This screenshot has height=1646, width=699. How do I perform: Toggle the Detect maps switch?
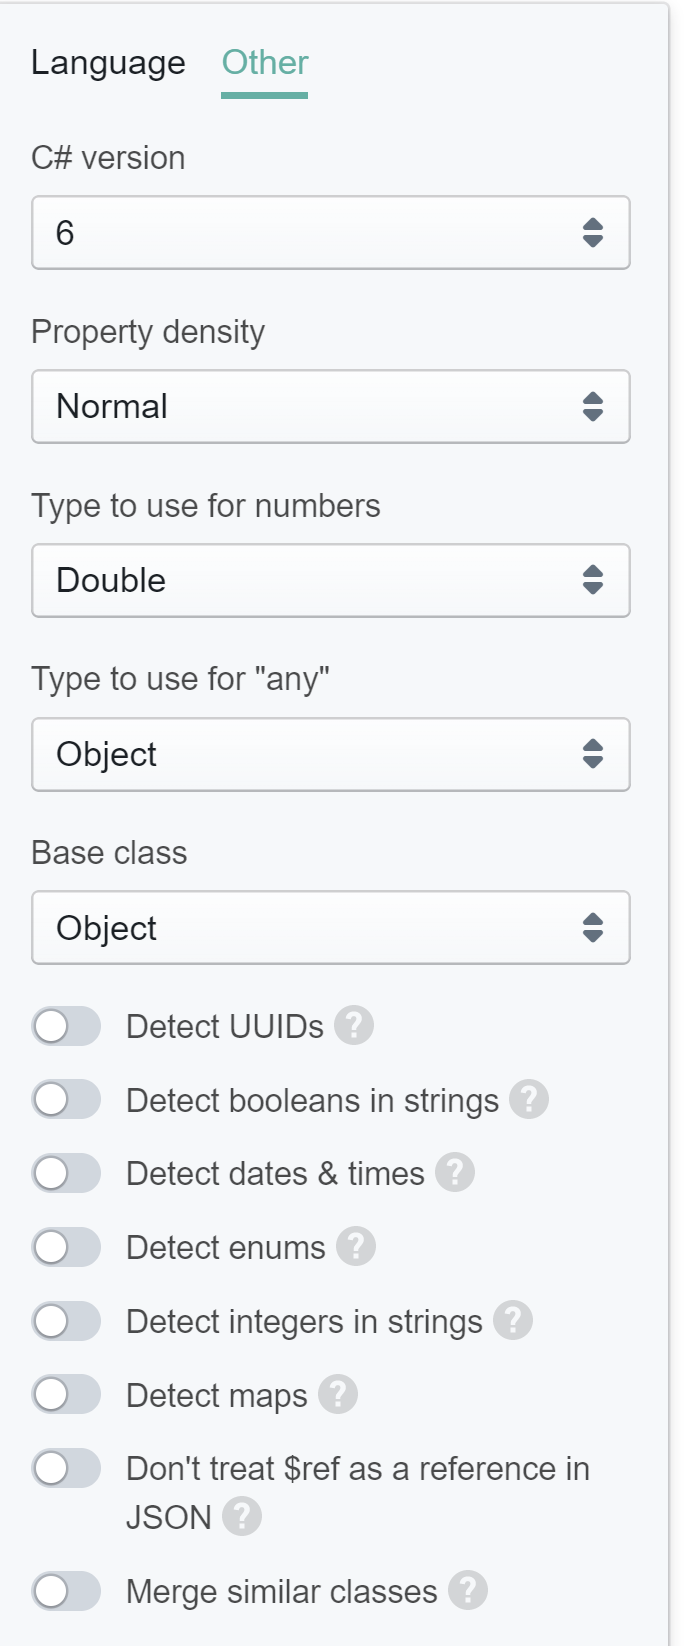[66, 1395]
